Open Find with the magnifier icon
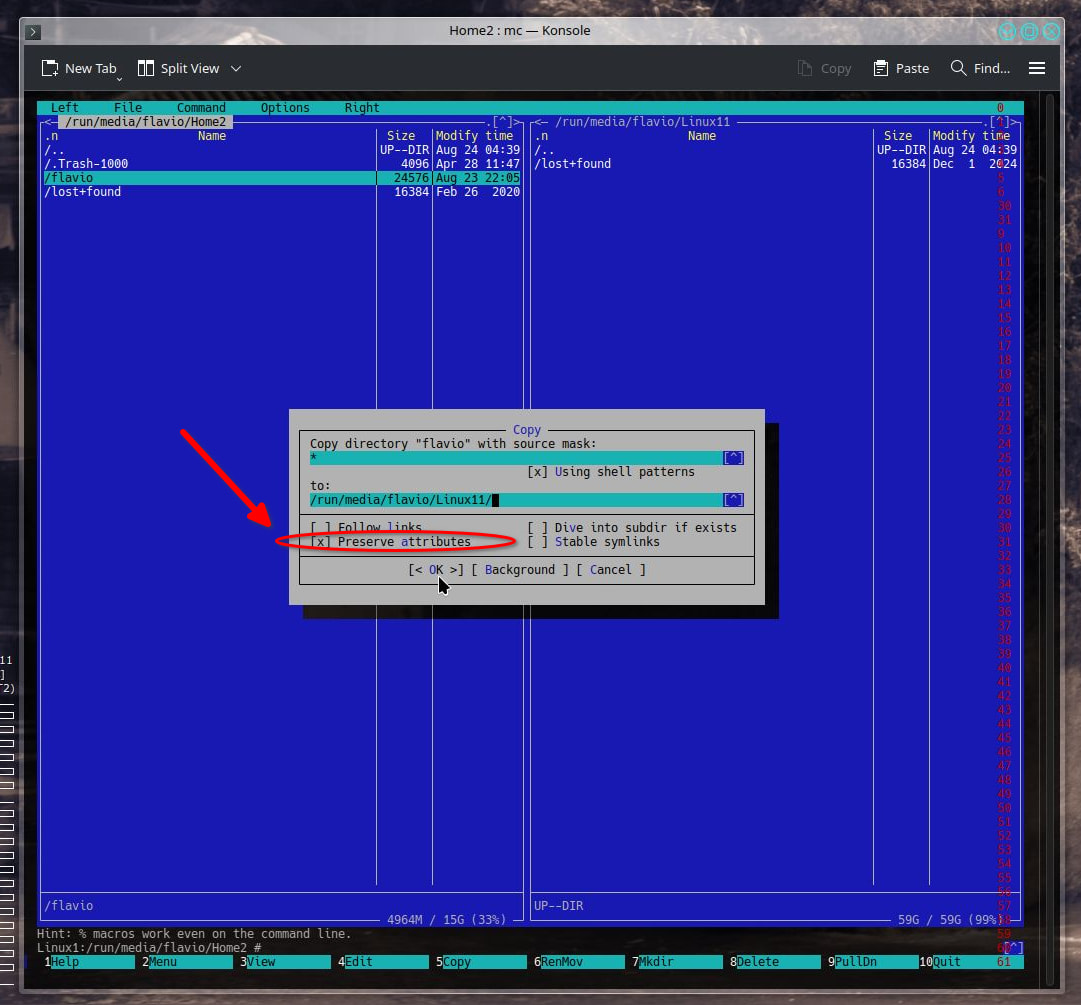This screenshot has height=1005, width=1081. point(958,68)
